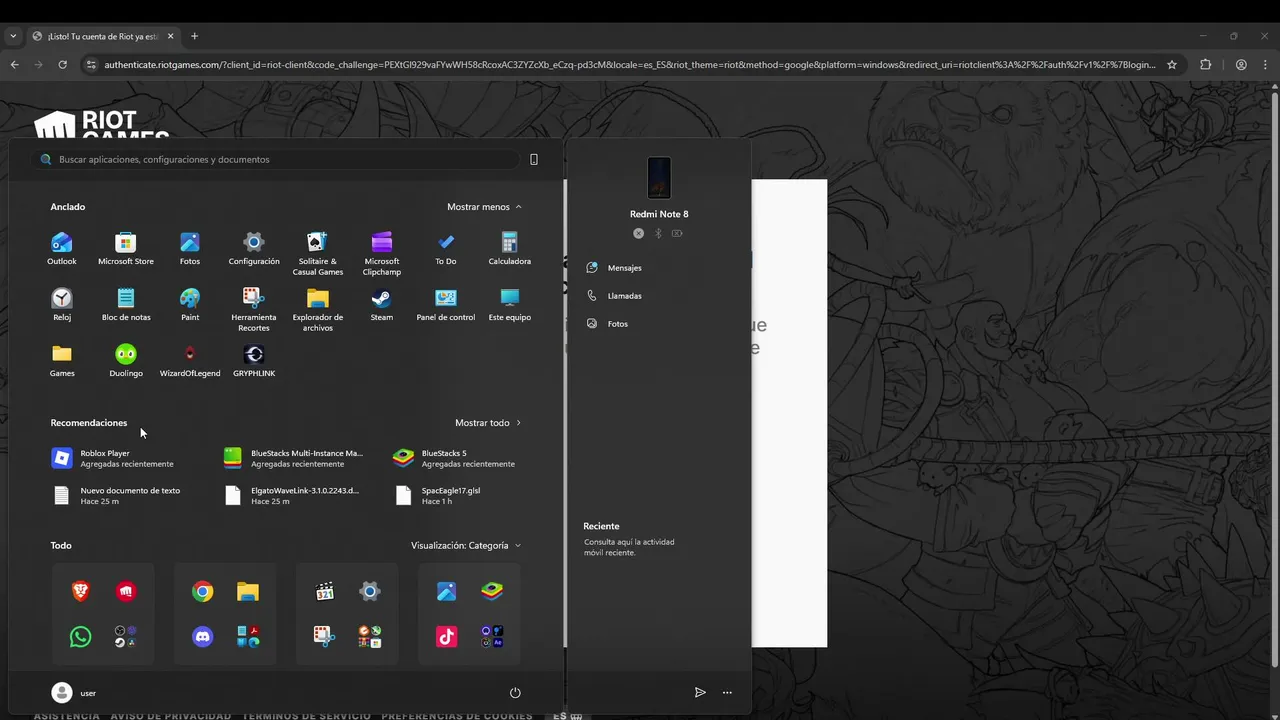
Task: Launch WizardOfLegend game
Action: point(190,361)
